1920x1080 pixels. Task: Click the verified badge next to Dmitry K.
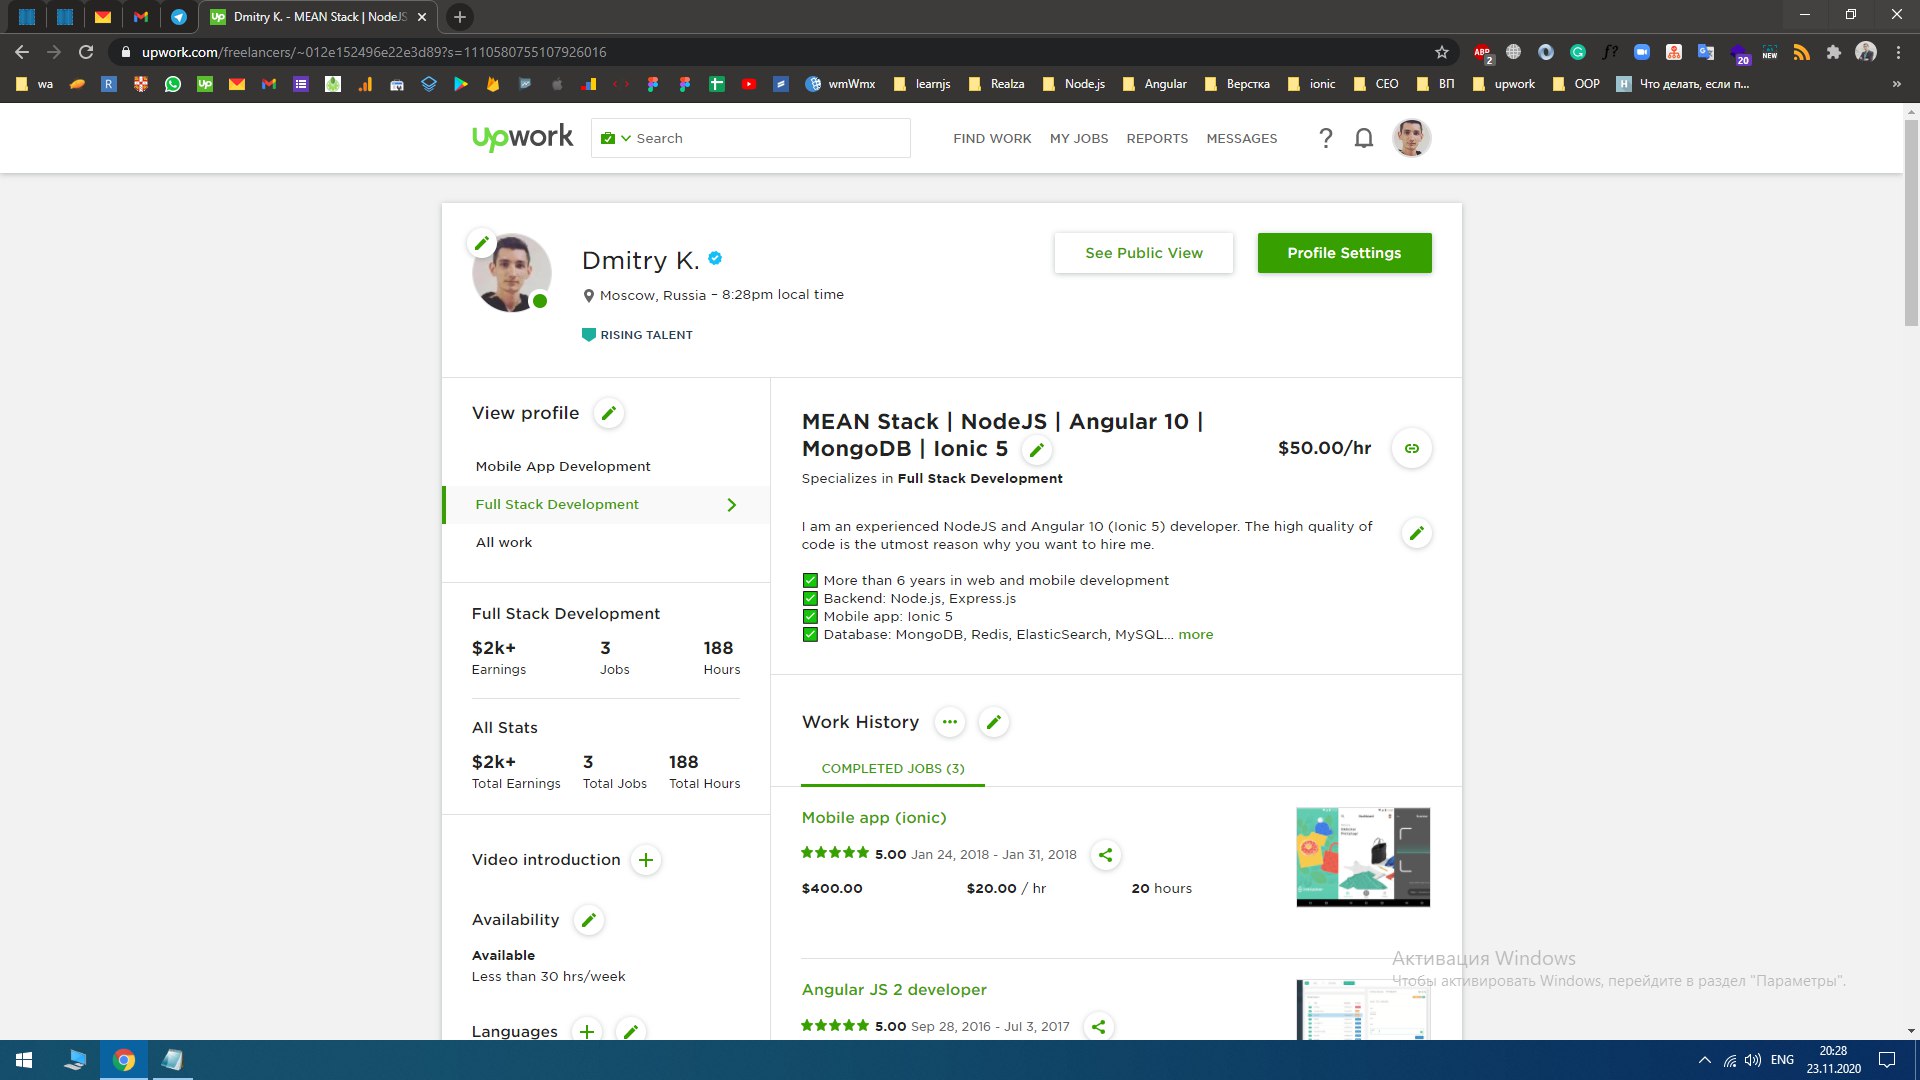[x=715, y=258]
